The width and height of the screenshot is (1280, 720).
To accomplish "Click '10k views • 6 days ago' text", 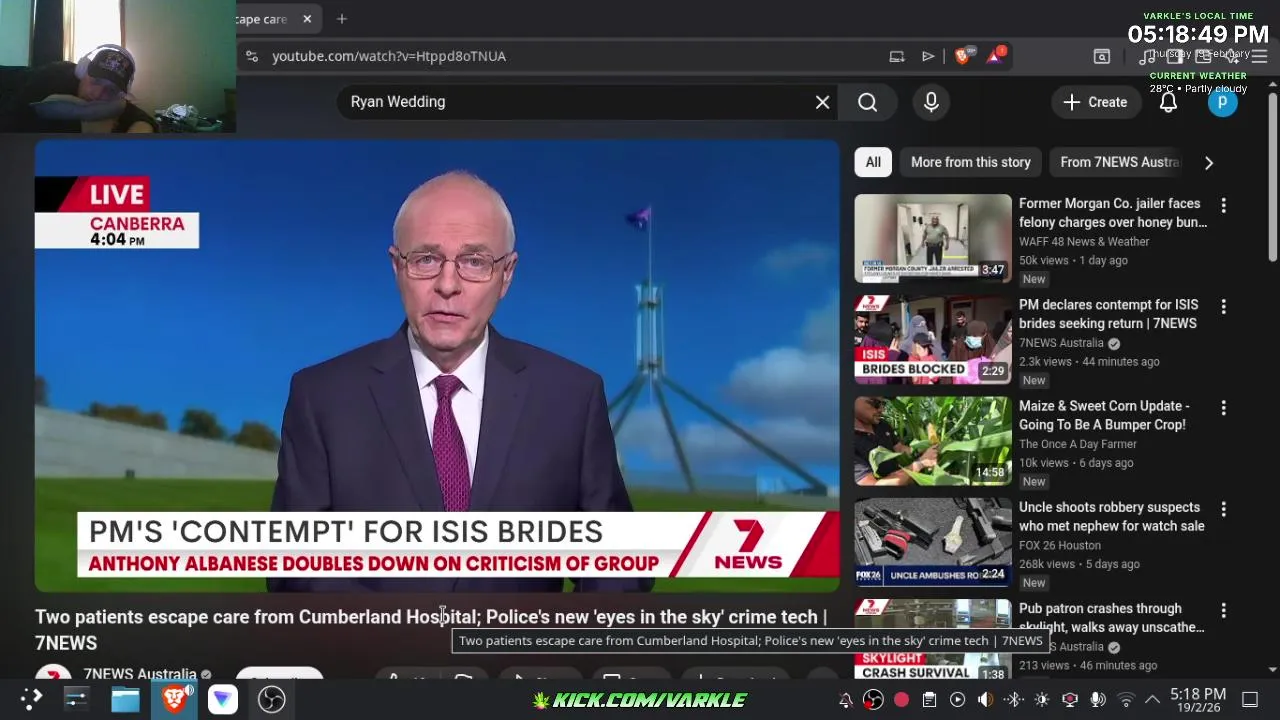I will coord(1076,463).
